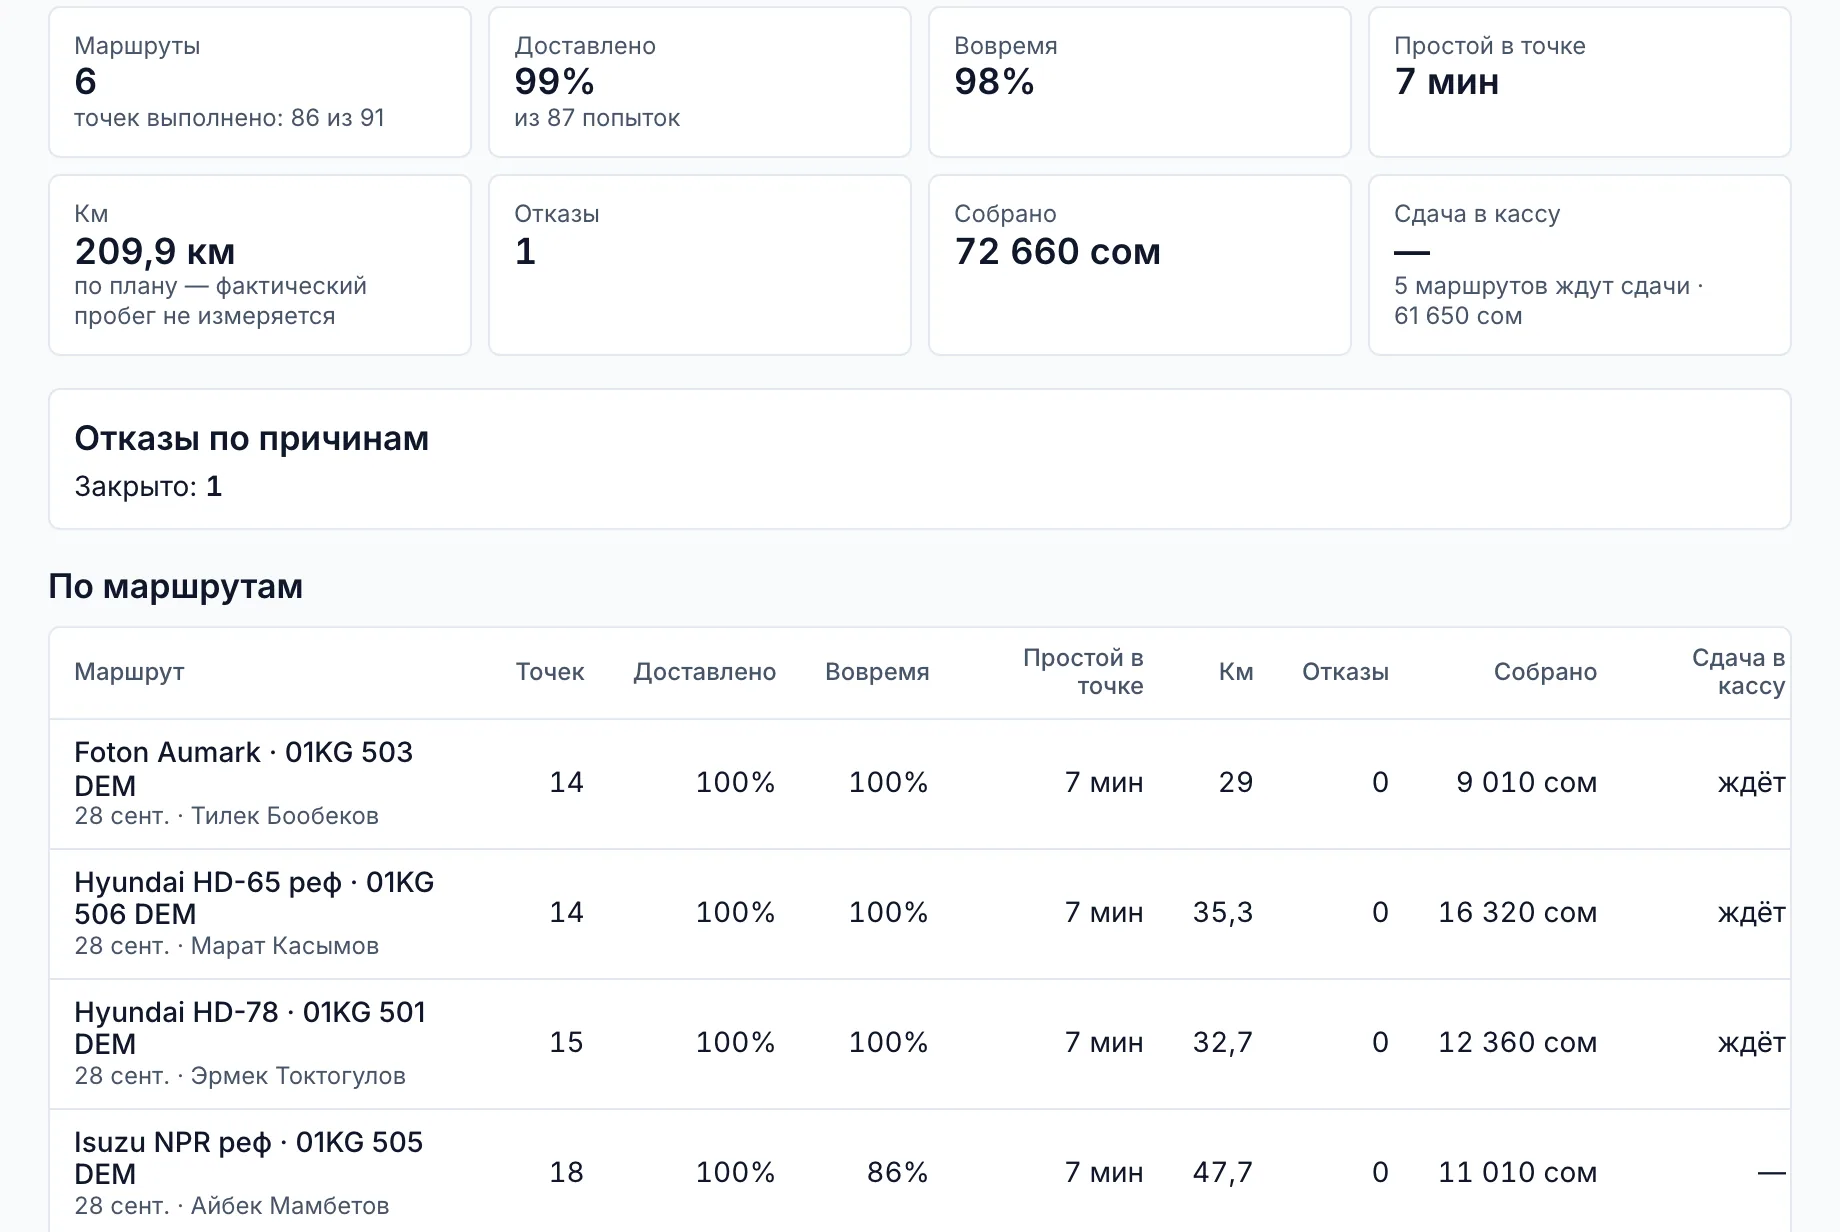Click driver name Айбек Мамбетов
Viewport: 1840px width, 1232px height.
pyautogui.click(x=290, y=1206)
